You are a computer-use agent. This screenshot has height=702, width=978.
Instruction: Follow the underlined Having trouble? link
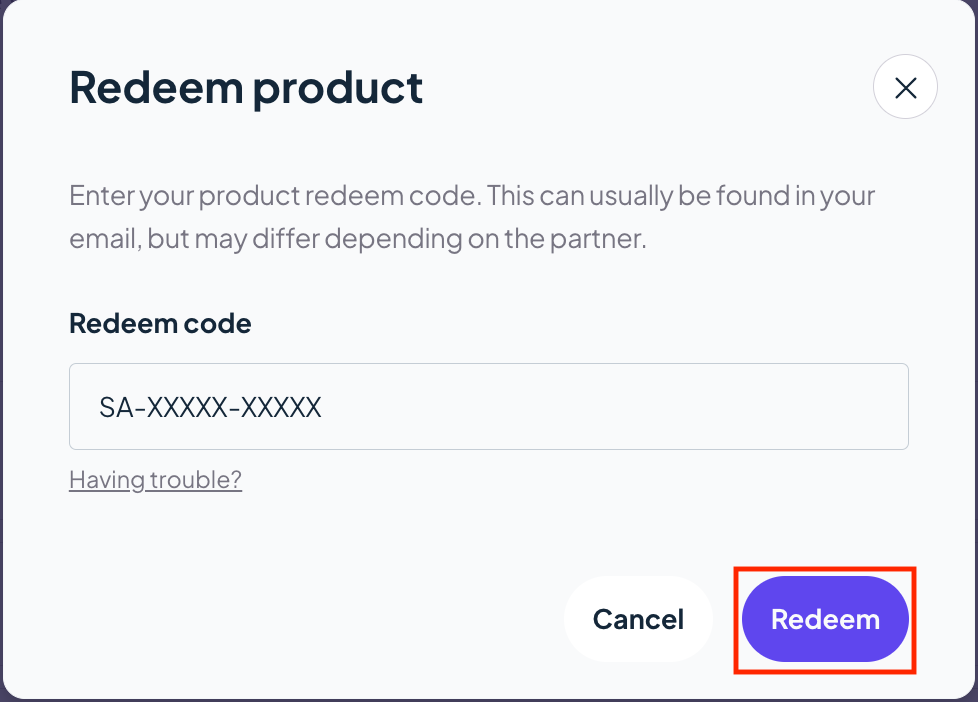point(155,480)
